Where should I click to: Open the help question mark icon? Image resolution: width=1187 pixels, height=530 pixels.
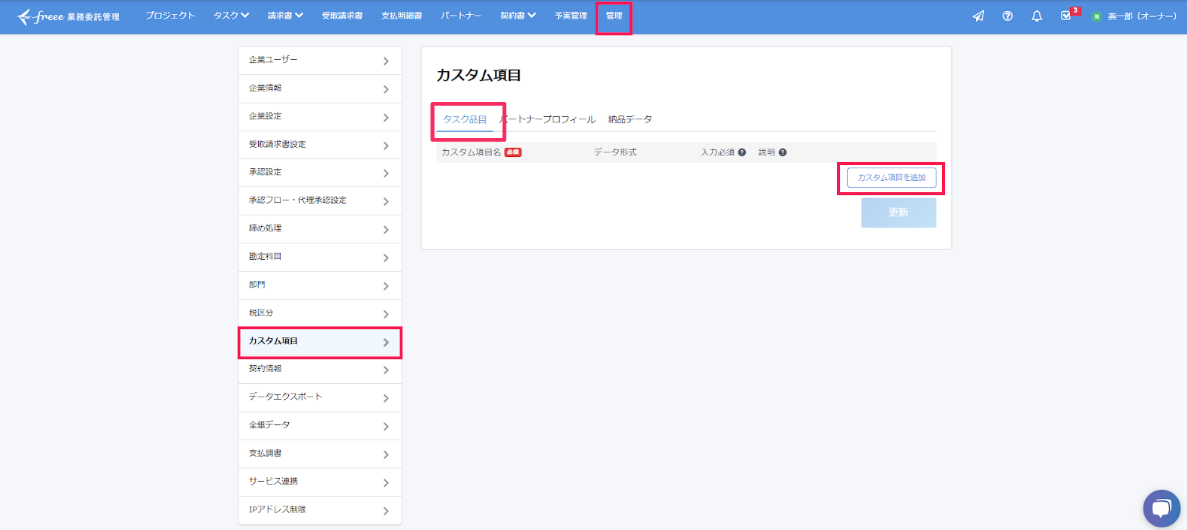[x=1008, y=16]
